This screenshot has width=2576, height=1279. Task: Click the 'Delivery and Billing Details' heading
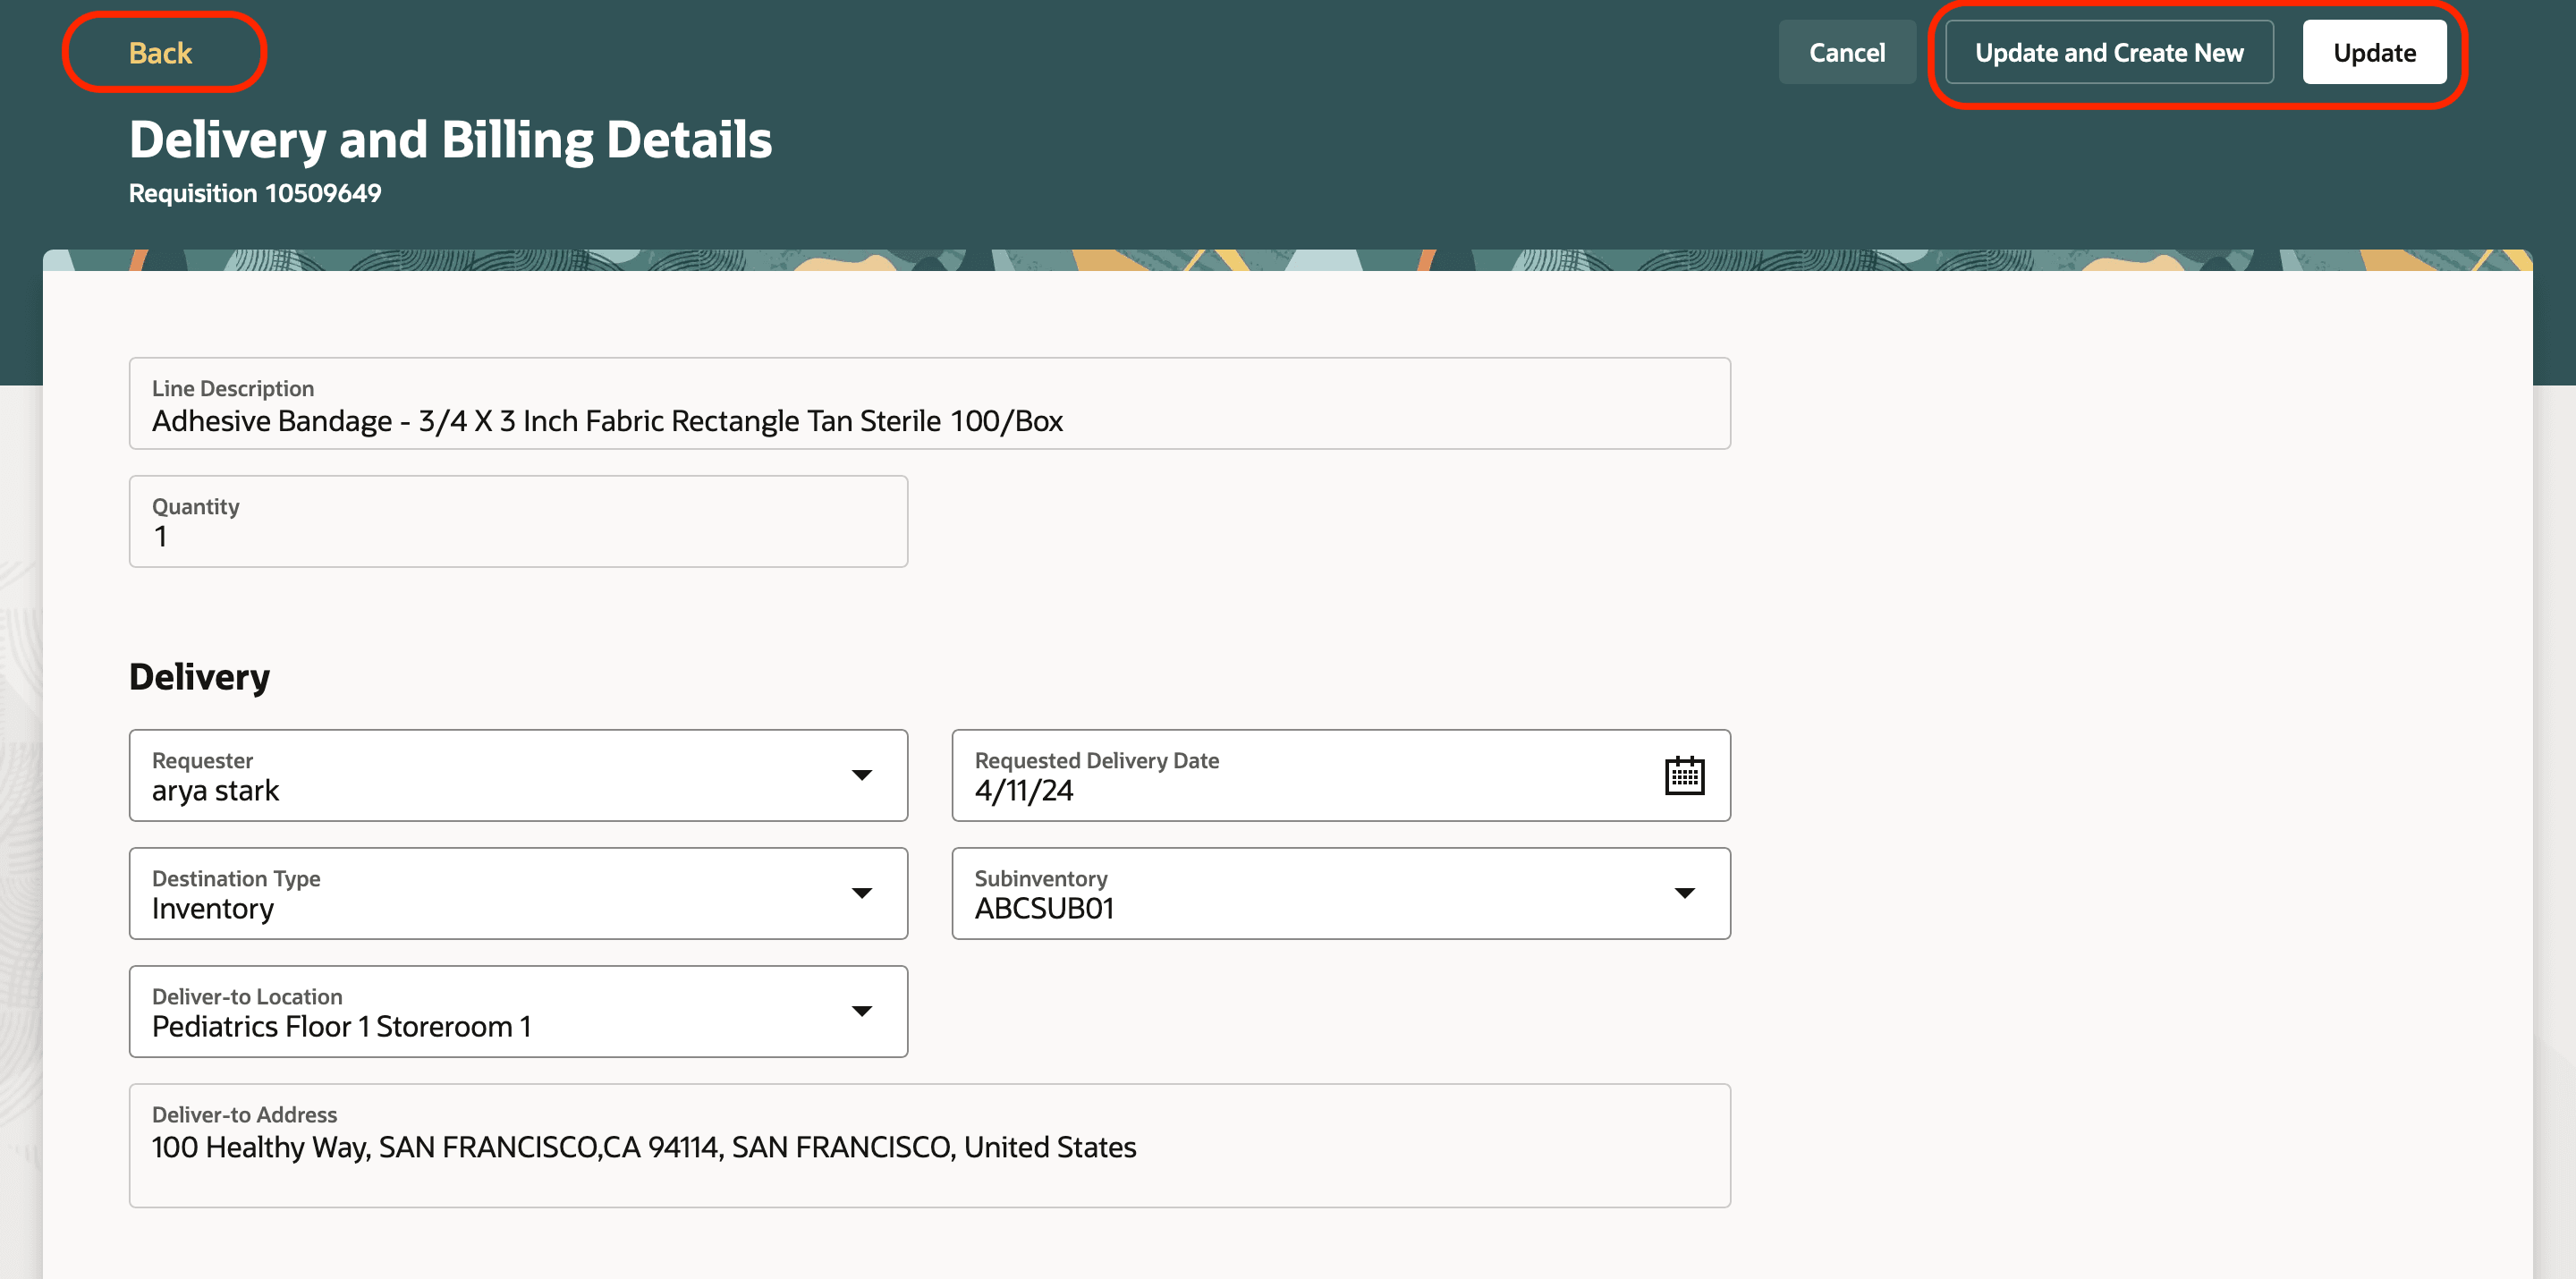tap(450, 140)
